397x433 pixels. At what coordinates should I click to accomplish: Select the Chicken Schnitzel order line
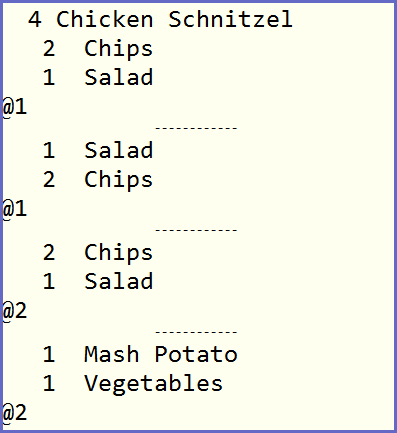point(160,19)
